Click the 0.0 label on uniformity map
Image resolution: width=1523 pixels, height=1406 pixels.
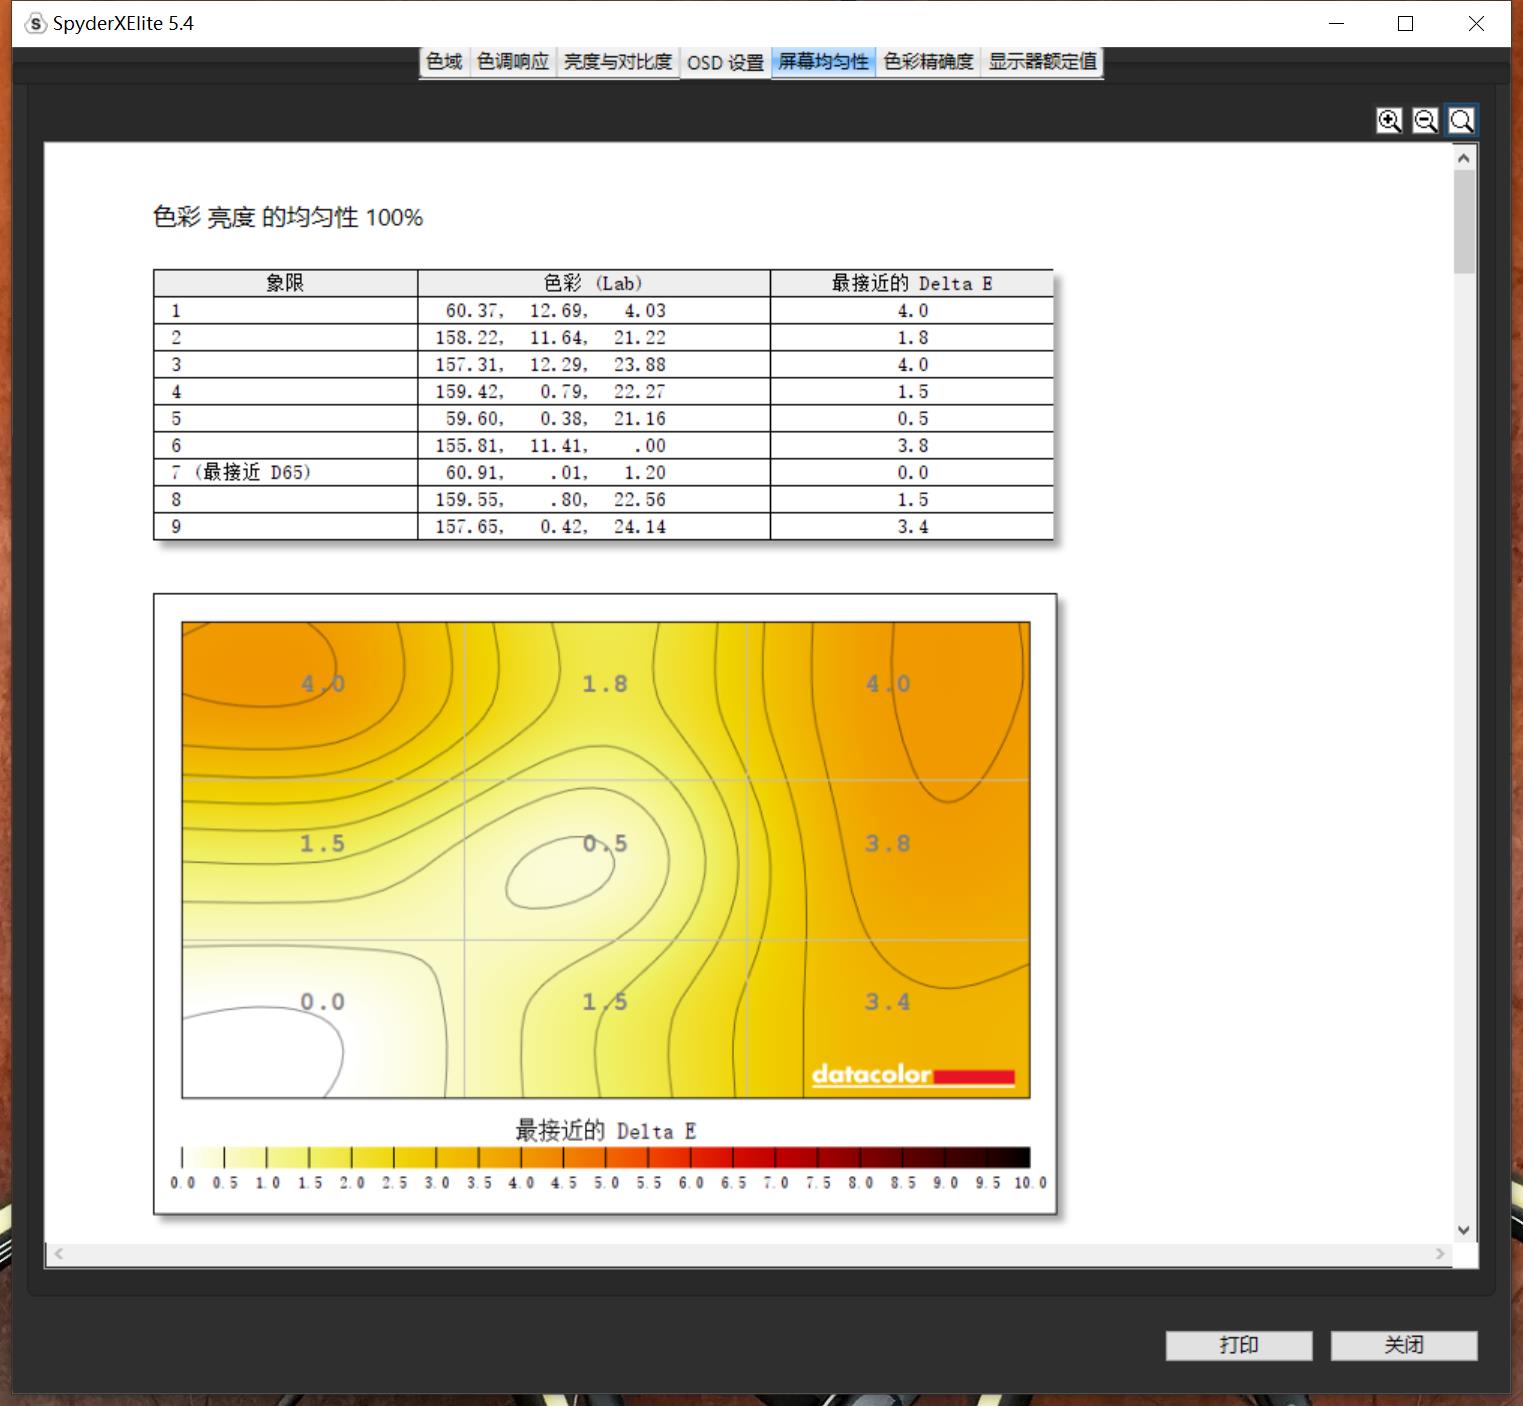point(322,1002)
